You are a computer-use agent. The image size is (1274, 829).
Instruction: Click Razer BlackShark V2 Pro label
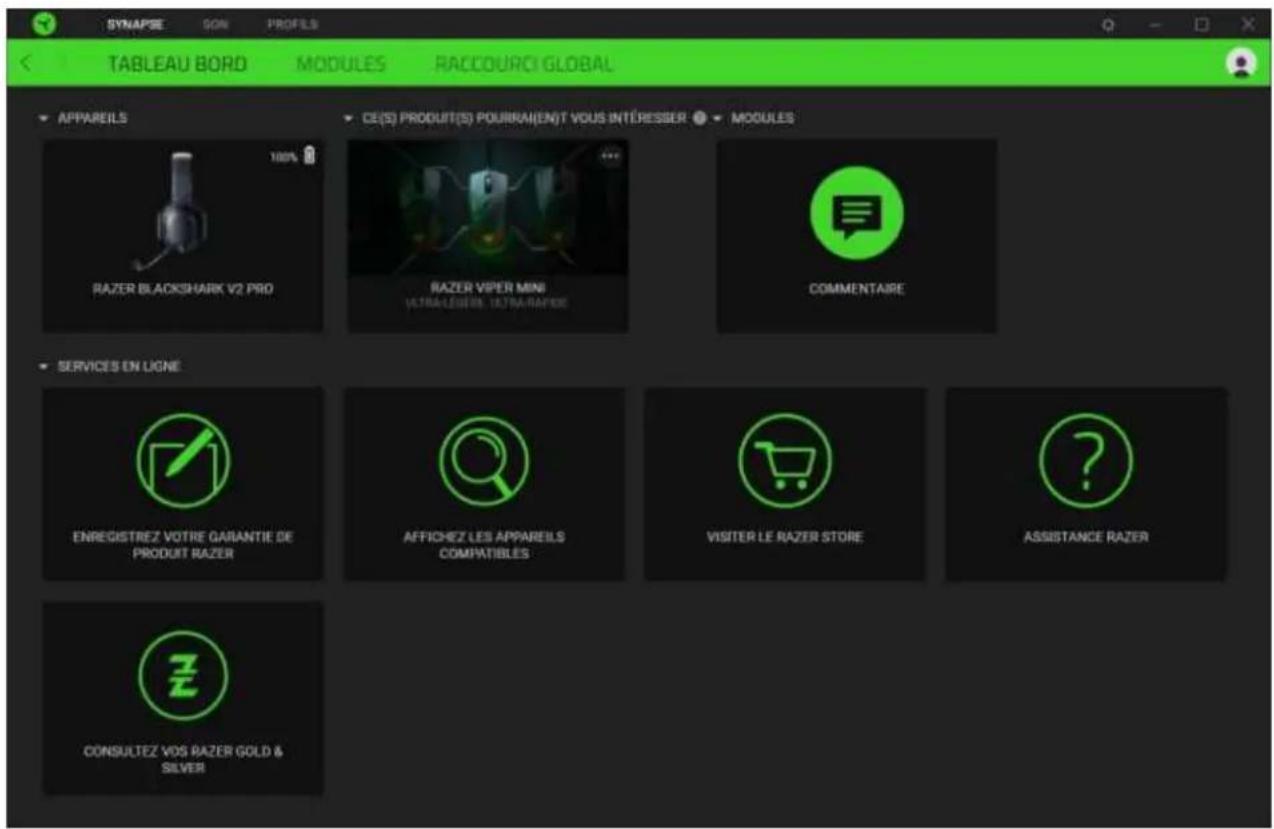pos(182,289)
